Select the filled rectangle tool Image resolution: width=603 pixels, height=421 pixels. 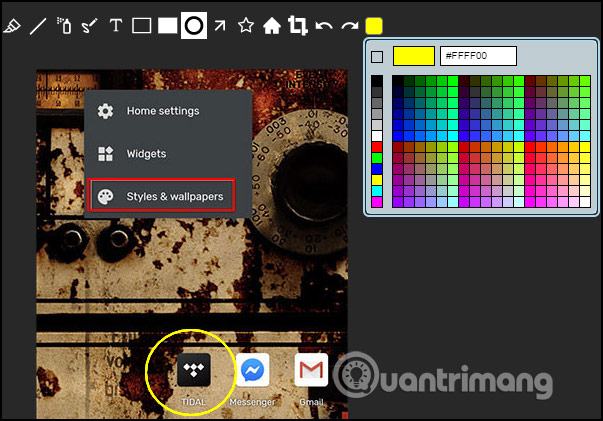[x=168, y=26]
